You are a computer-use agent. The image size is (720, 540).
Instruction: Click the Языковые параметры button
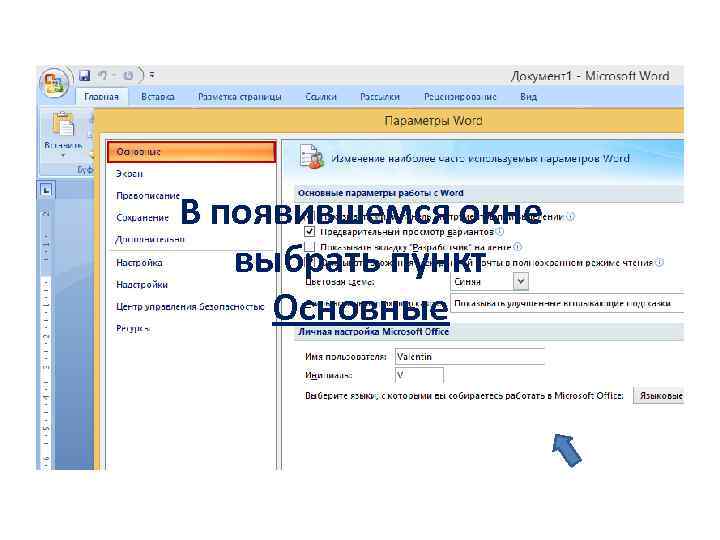658,395
